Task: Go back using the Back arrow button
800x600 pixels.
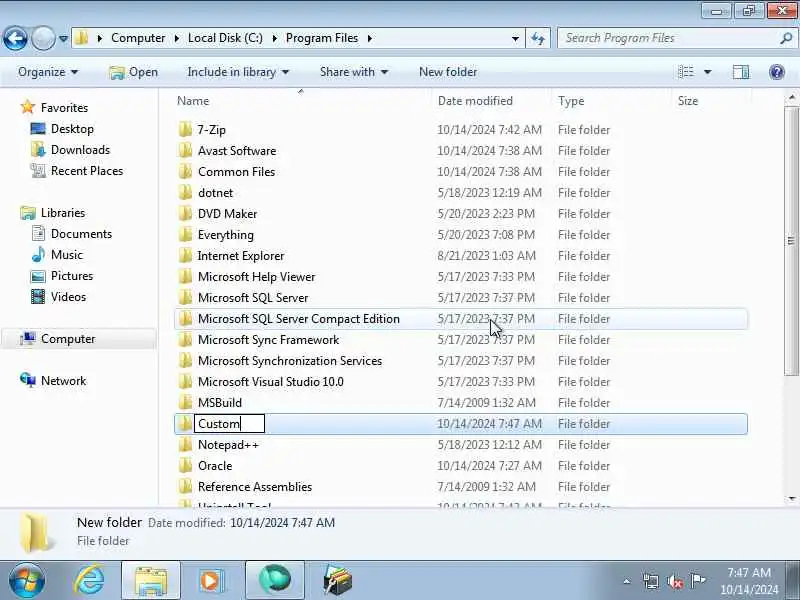Action: (x=15, y=38)
